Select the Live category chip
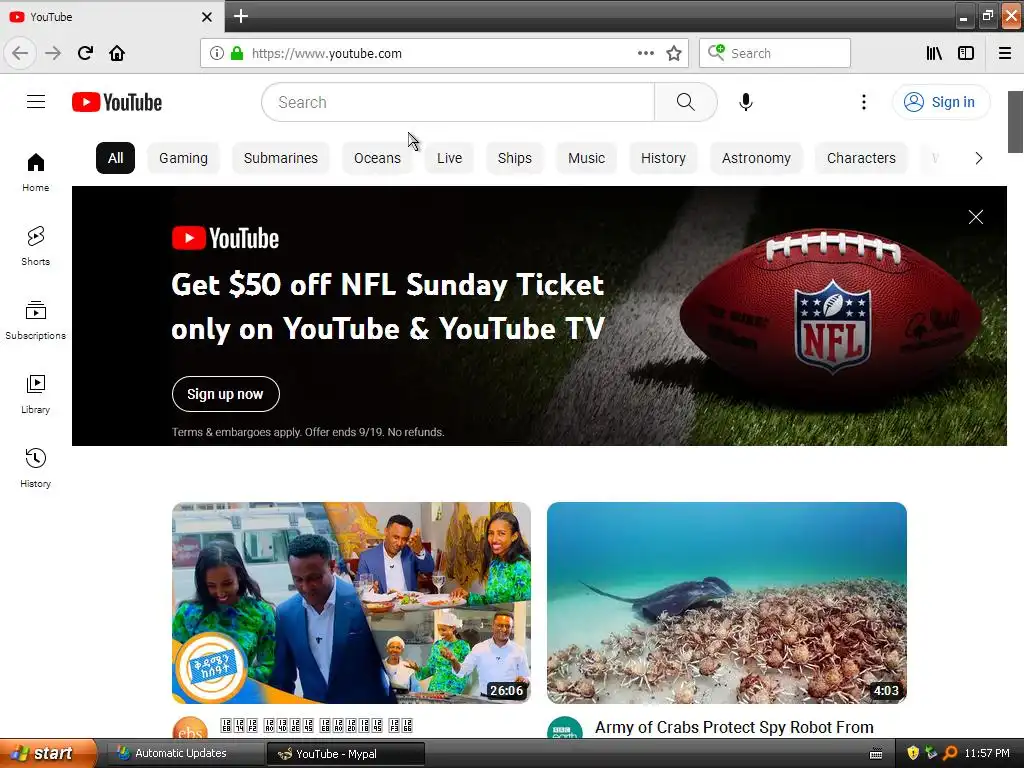This screenshot has height=768, width=1024. pos(449,158)
